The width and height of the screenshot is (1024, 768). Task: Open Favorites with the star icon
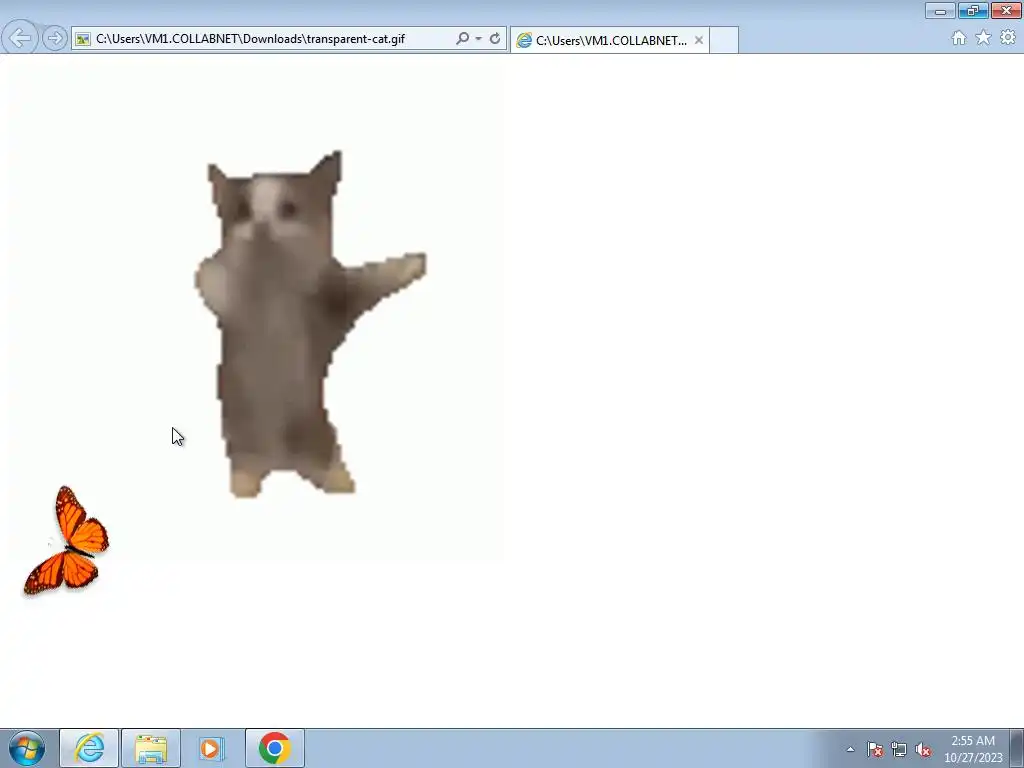click(983, 38)
